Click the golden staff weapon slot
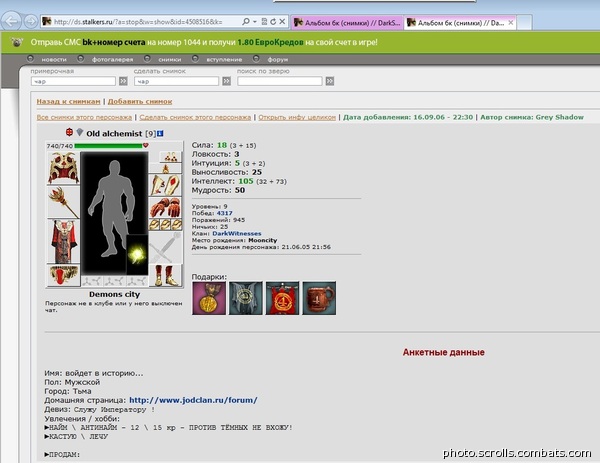600x463 pixels. [63, 202]
